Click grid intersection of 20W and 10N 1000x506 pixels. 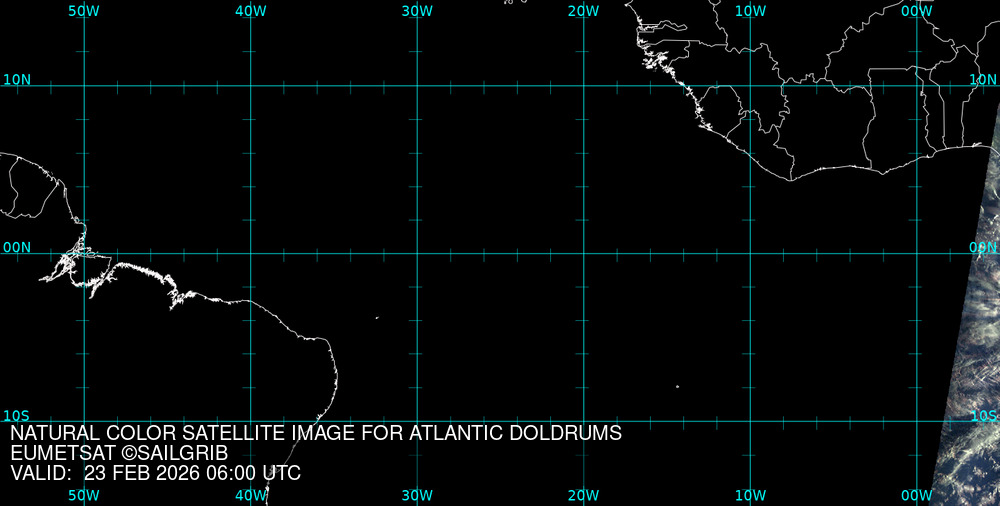click(x=583, y=86)
